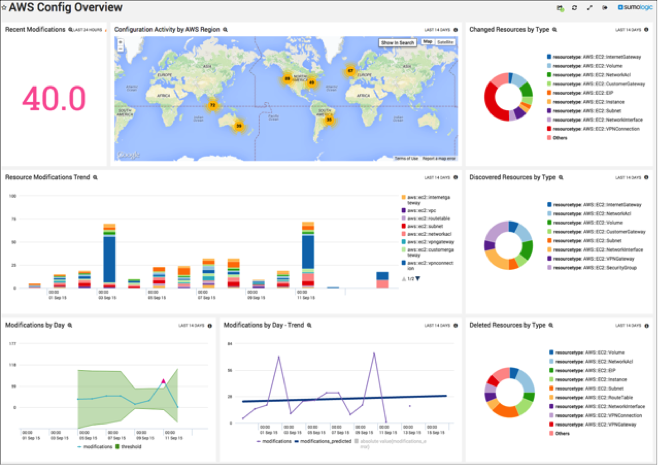Toggle aws::ec2::routetable series in trend legend
This screenshot has width=658, height=465.
point(426,218)
